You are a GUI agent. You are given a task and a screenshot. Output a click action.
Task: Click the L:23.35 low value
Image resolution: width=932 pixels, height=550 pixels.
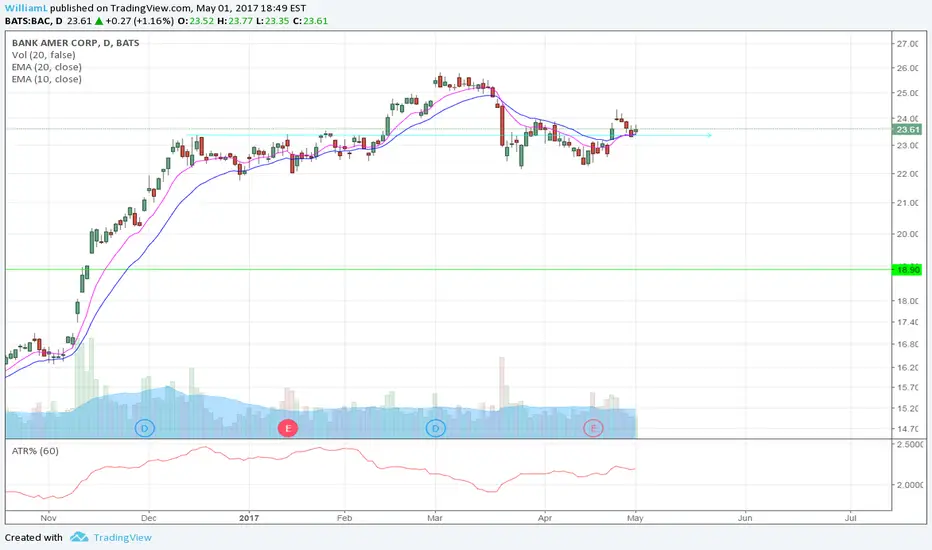click(x=272, y=21)
